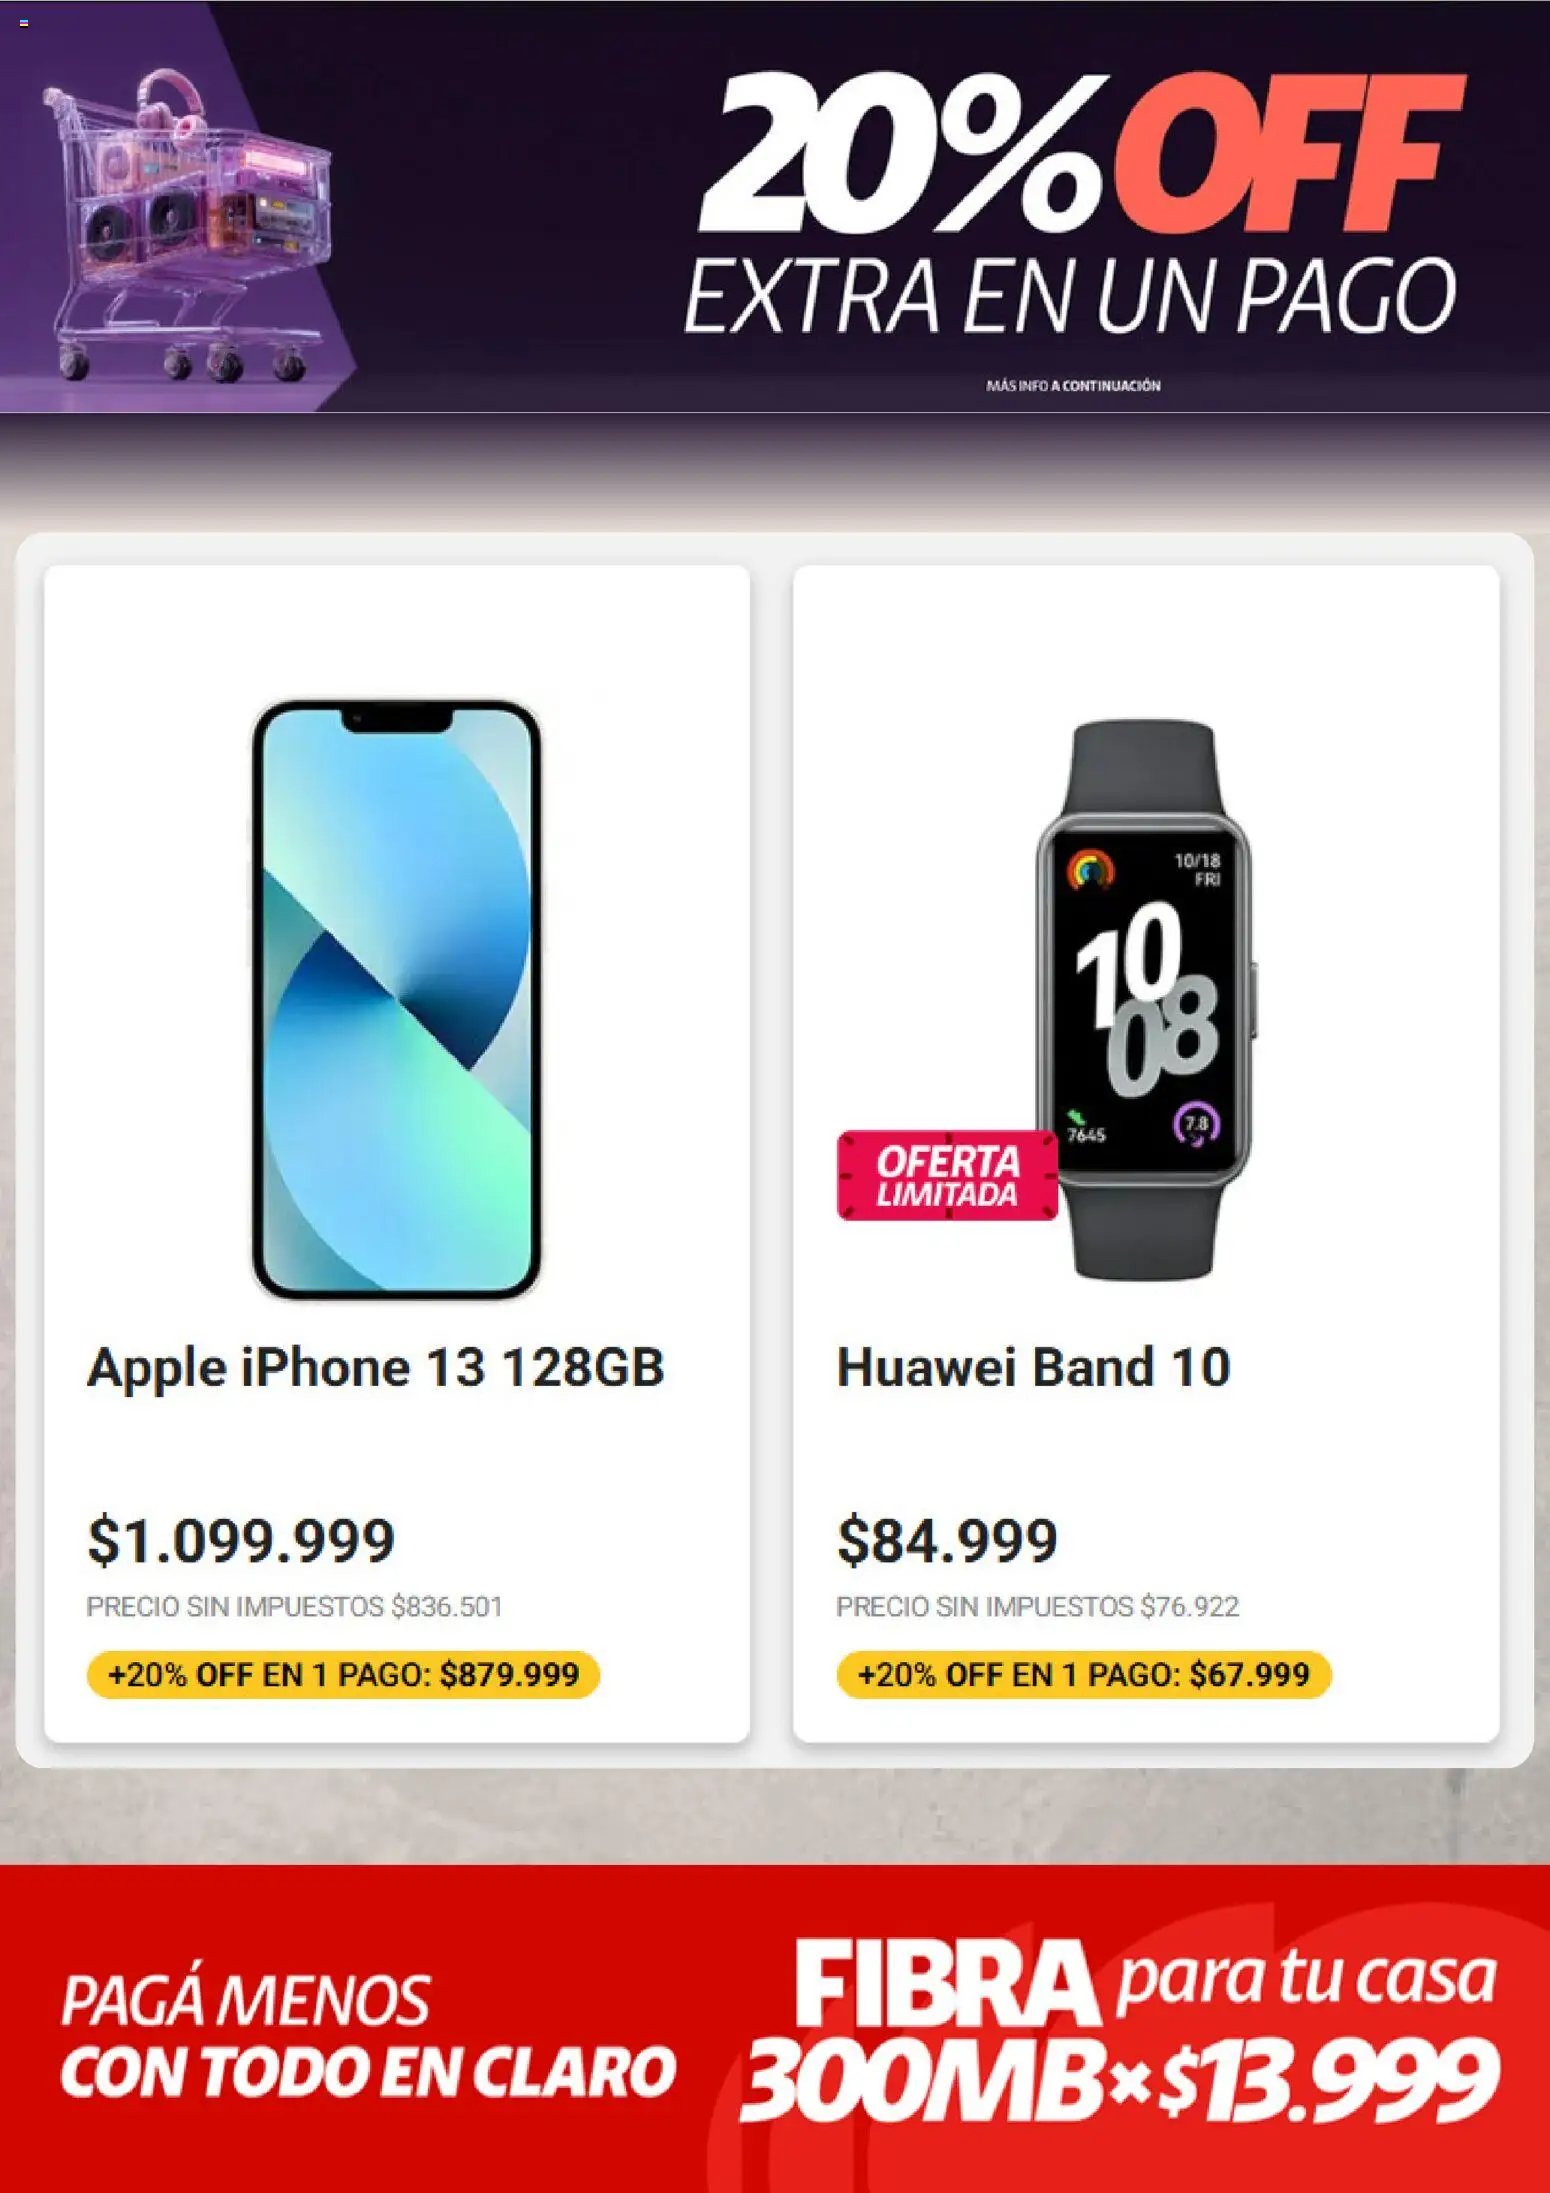1550x2193 pixels.
Task: Select the yellow $67.999 one-payment offer
Action: point(1083,1674)
